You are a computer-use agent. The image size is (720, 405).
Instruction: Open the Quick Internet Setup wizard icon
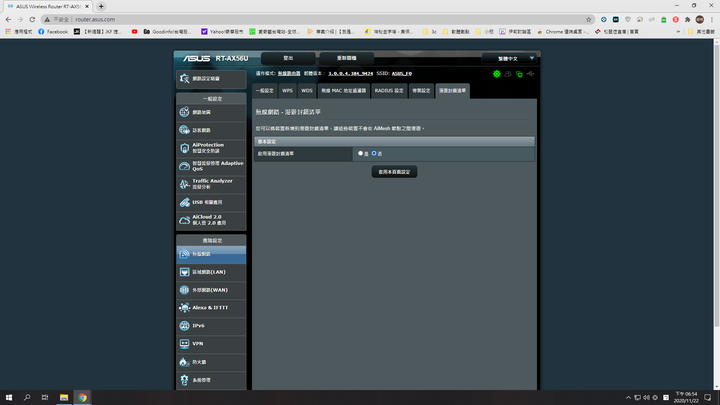tap(185, 79)
